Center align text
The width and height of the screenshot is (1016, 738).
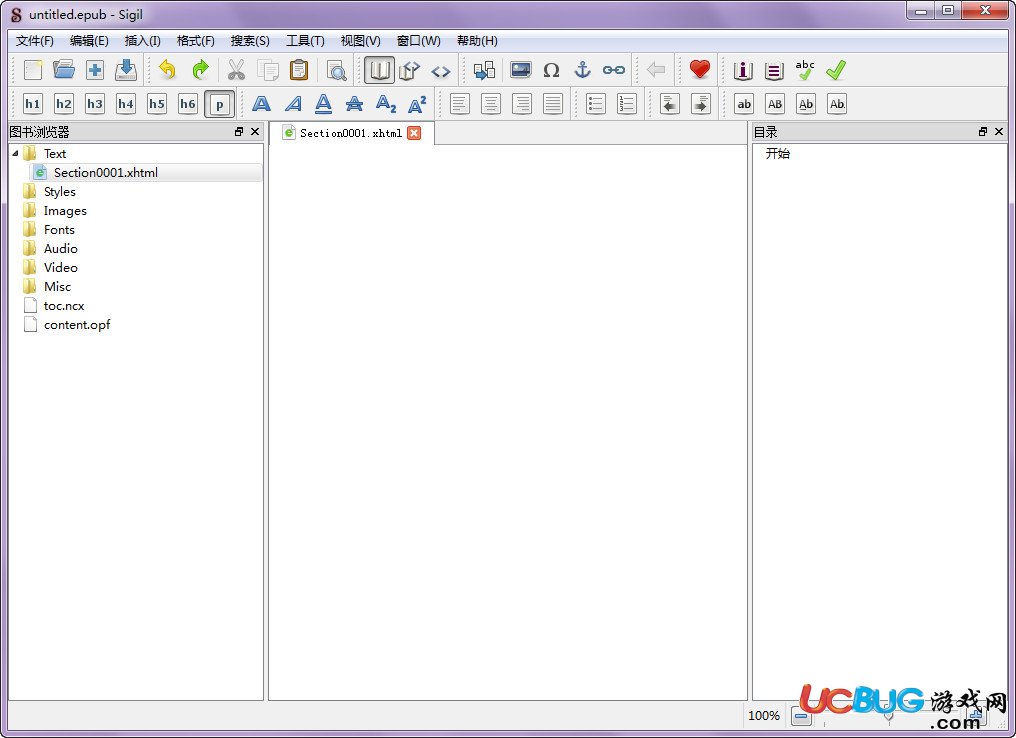point(491,104)
